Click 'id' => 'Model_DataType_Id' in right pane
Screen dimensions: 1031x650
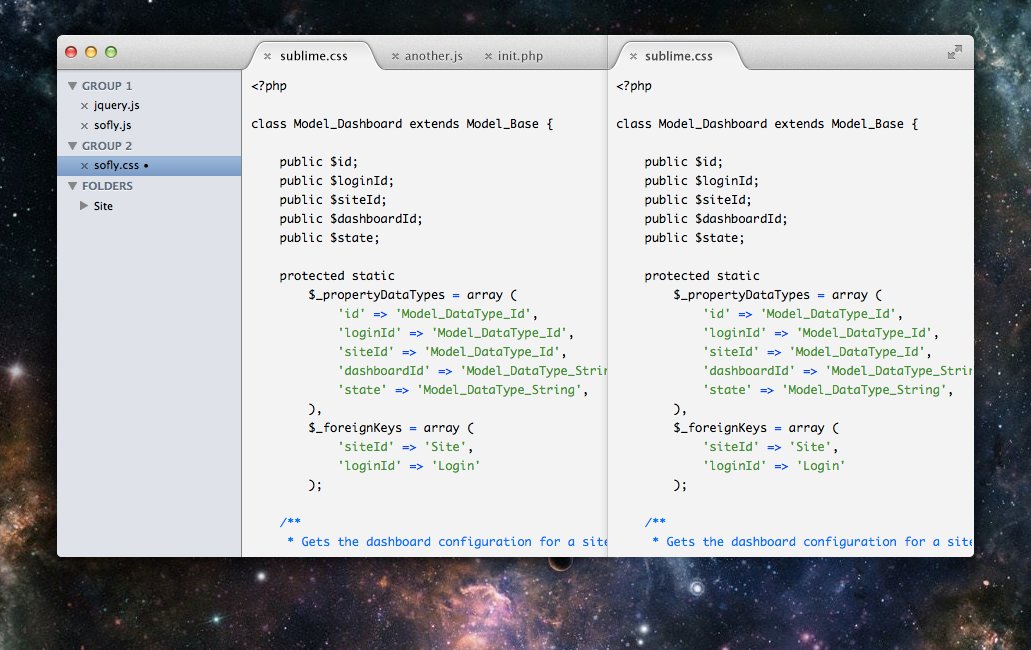[x=802, y=314]
